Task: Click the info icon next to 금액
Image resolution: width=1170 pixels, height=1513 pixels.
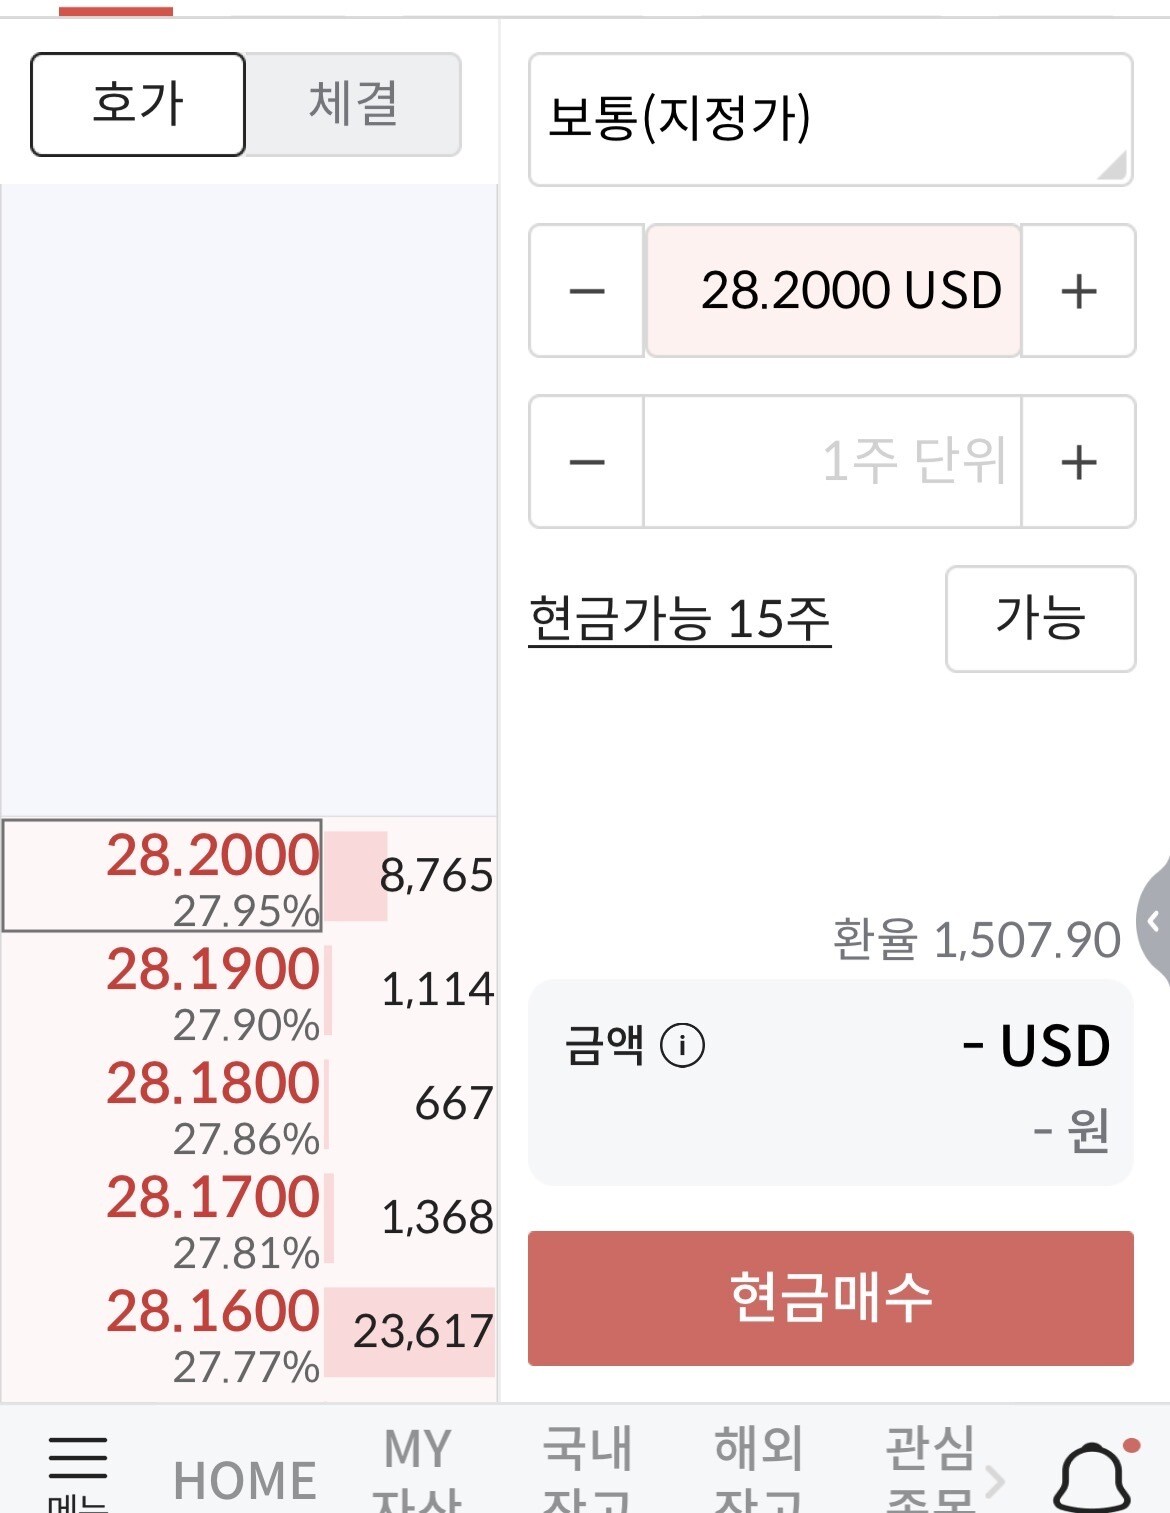Action: point(683,1046)
